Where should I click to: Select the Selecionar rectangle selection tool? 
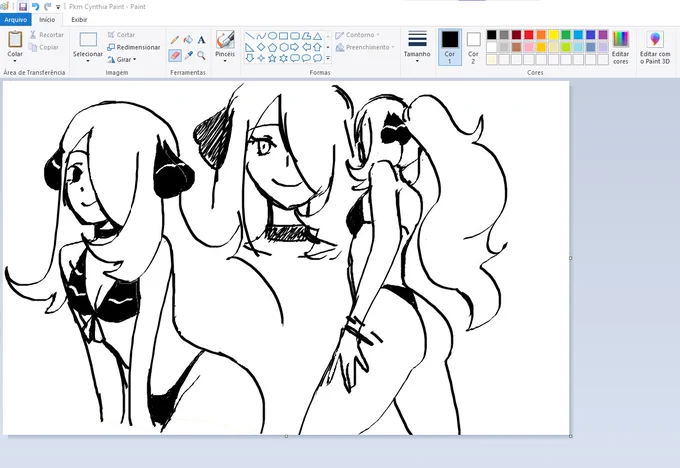click(88, 39)
